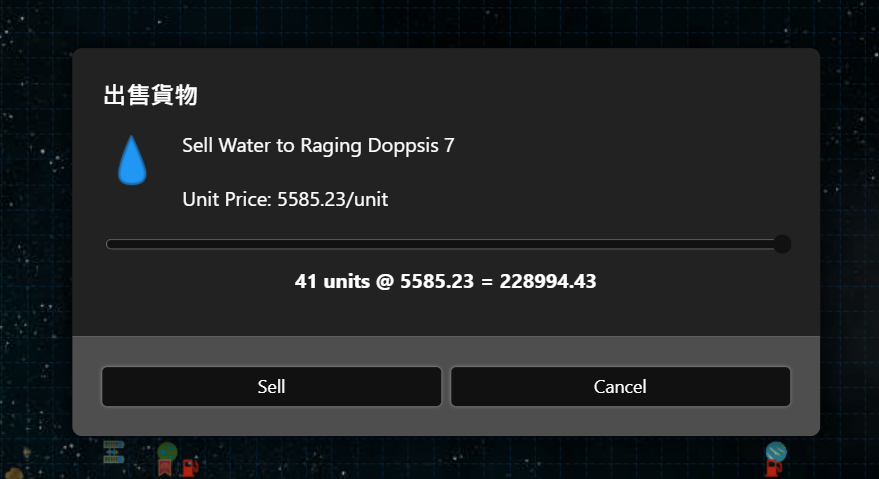Image resolution: width=879 pixels, height=479 pixels.
Task: Click the 228994.43 total amount
Action: click(548, 281)
